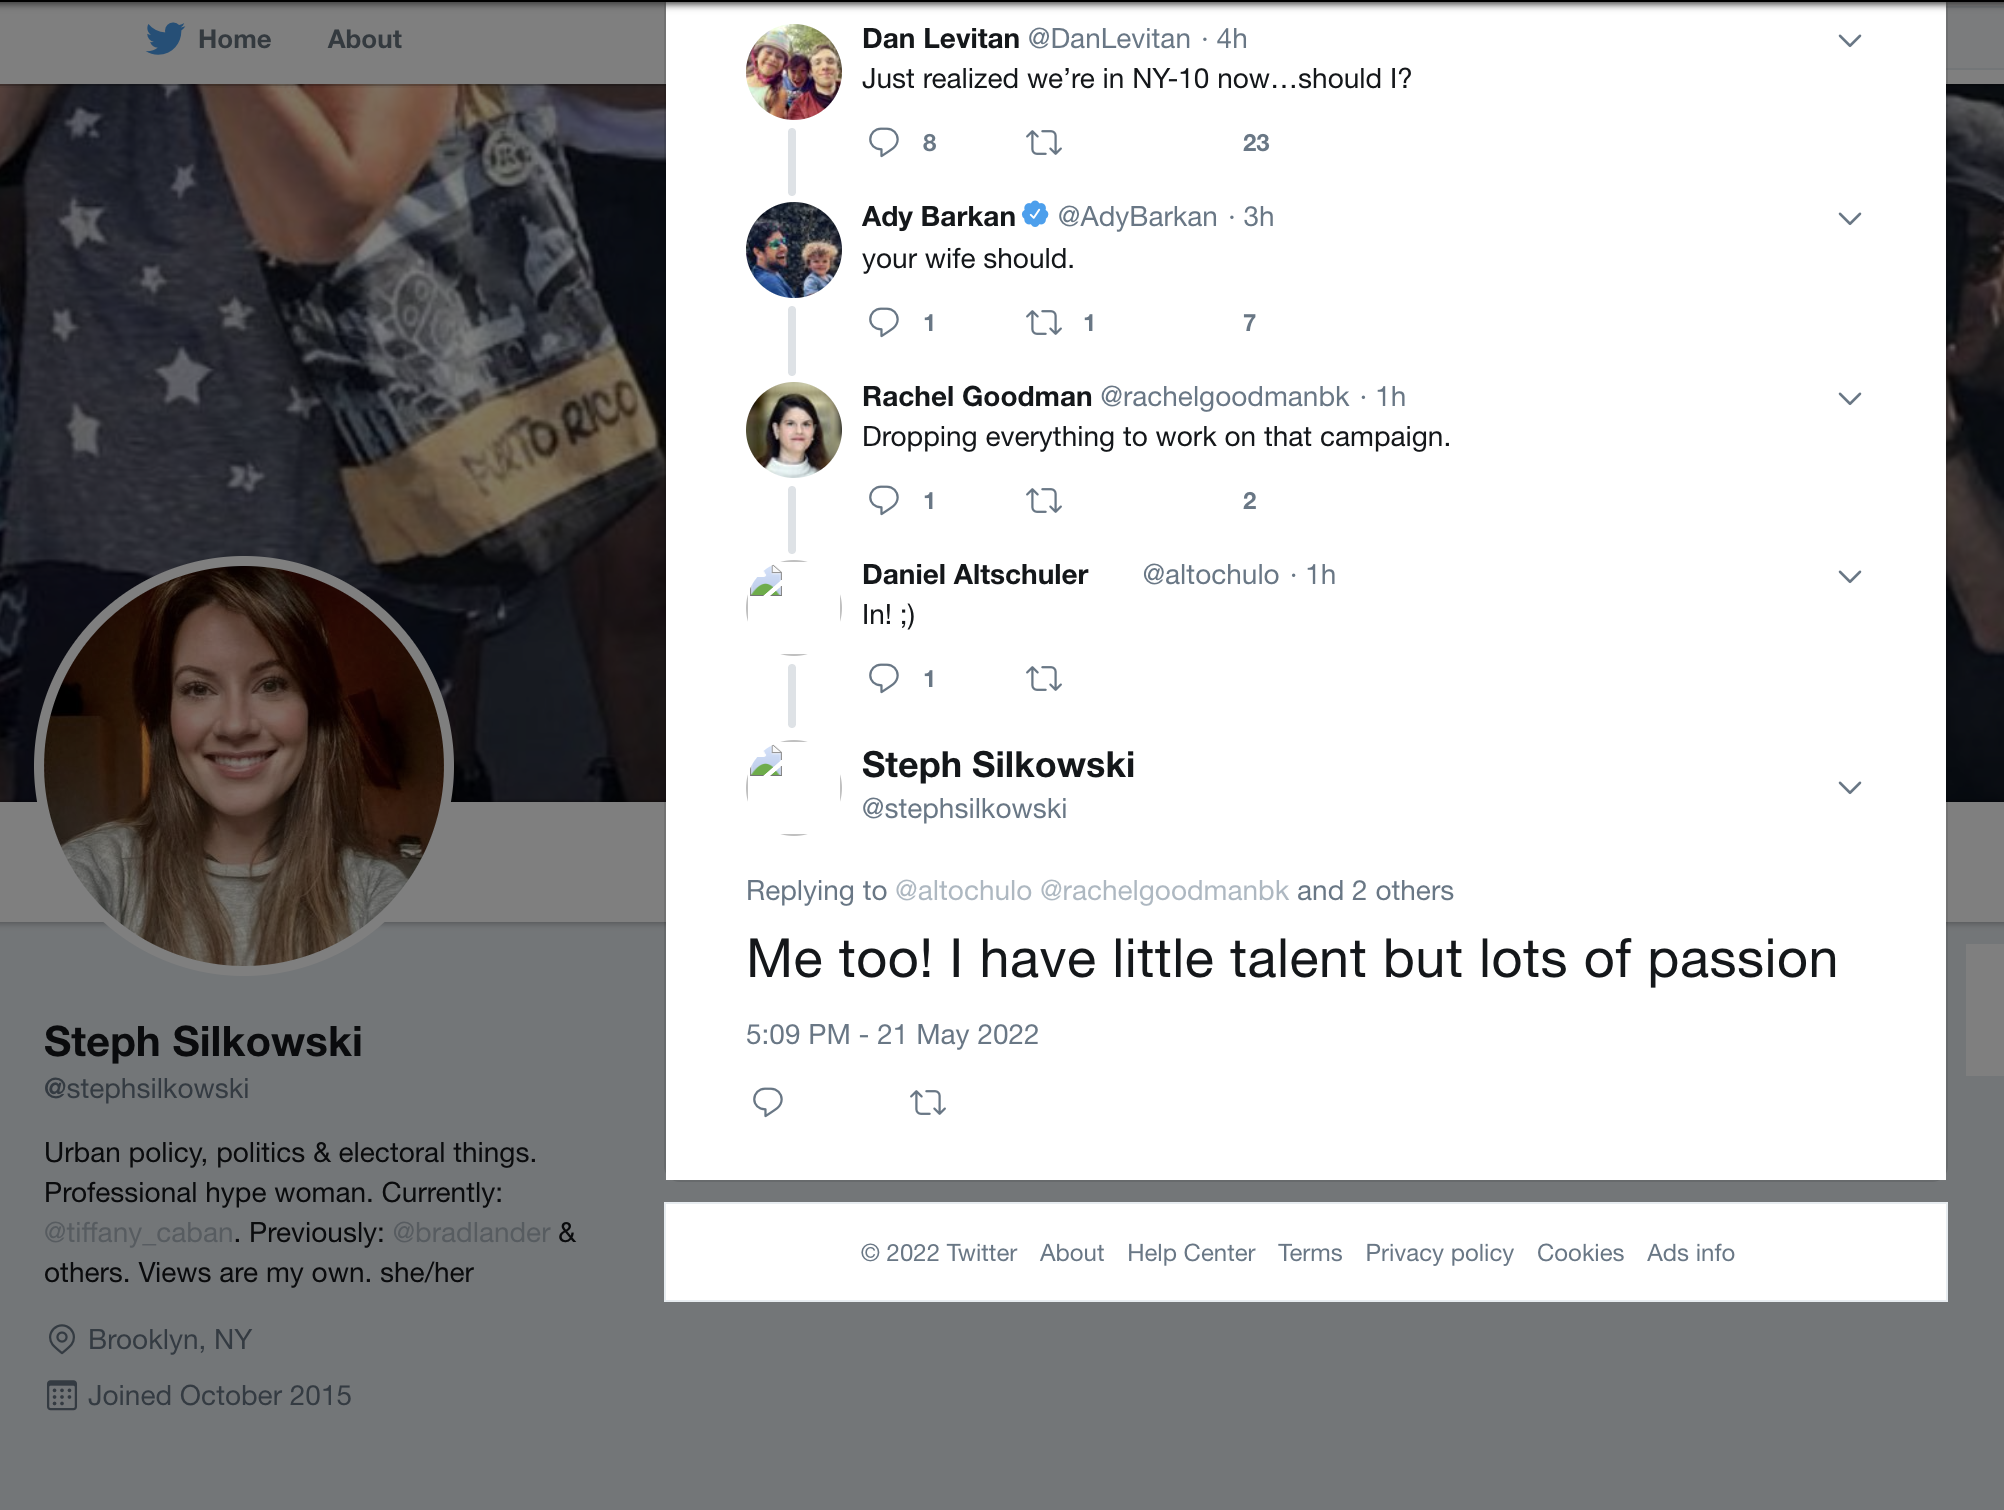The height and width of the screenshot is (1510, 2004).
Task: Click the Privacy policy footer link
Action: tap(1439, 1253)
